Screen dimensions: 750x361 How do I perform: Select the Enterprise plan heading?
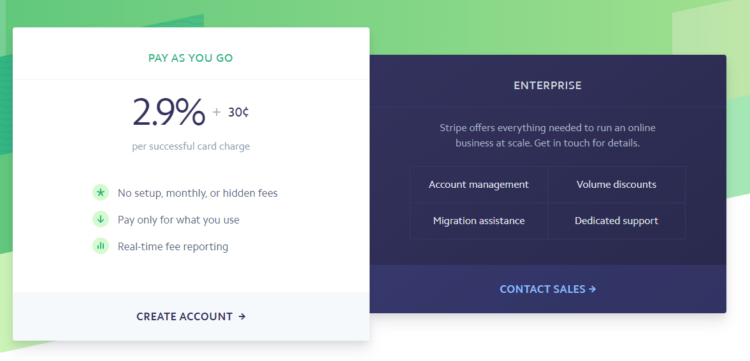pyautogui.click(x=548, y=86)
